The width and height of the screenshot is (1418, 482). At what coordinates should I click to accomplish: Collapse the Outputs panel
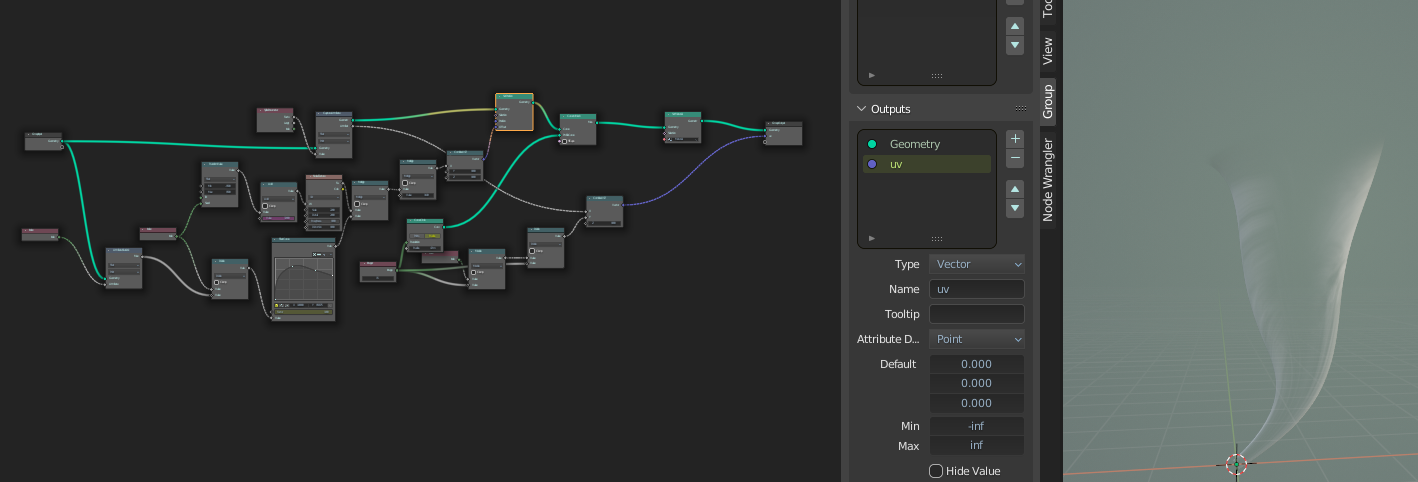pos(860,108)
